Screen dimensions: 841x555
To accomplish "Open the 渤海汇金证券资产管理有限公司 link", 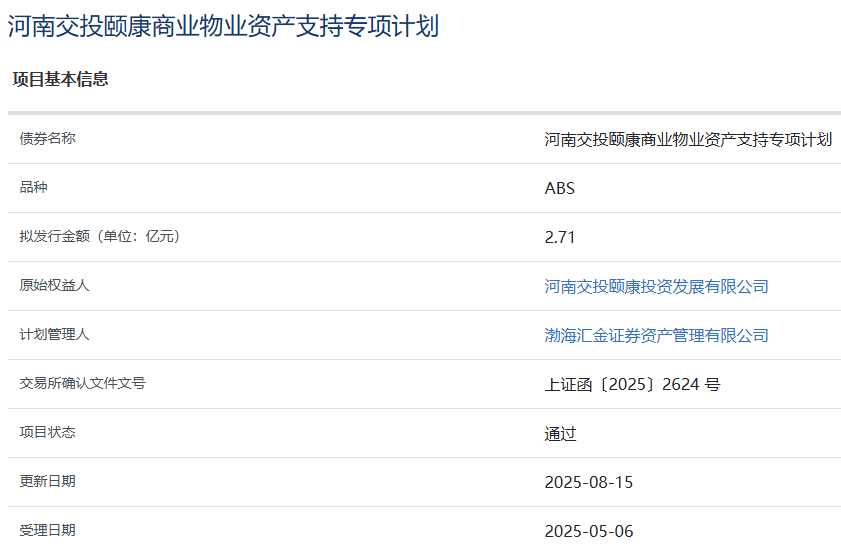I will [x=656, y=336].
